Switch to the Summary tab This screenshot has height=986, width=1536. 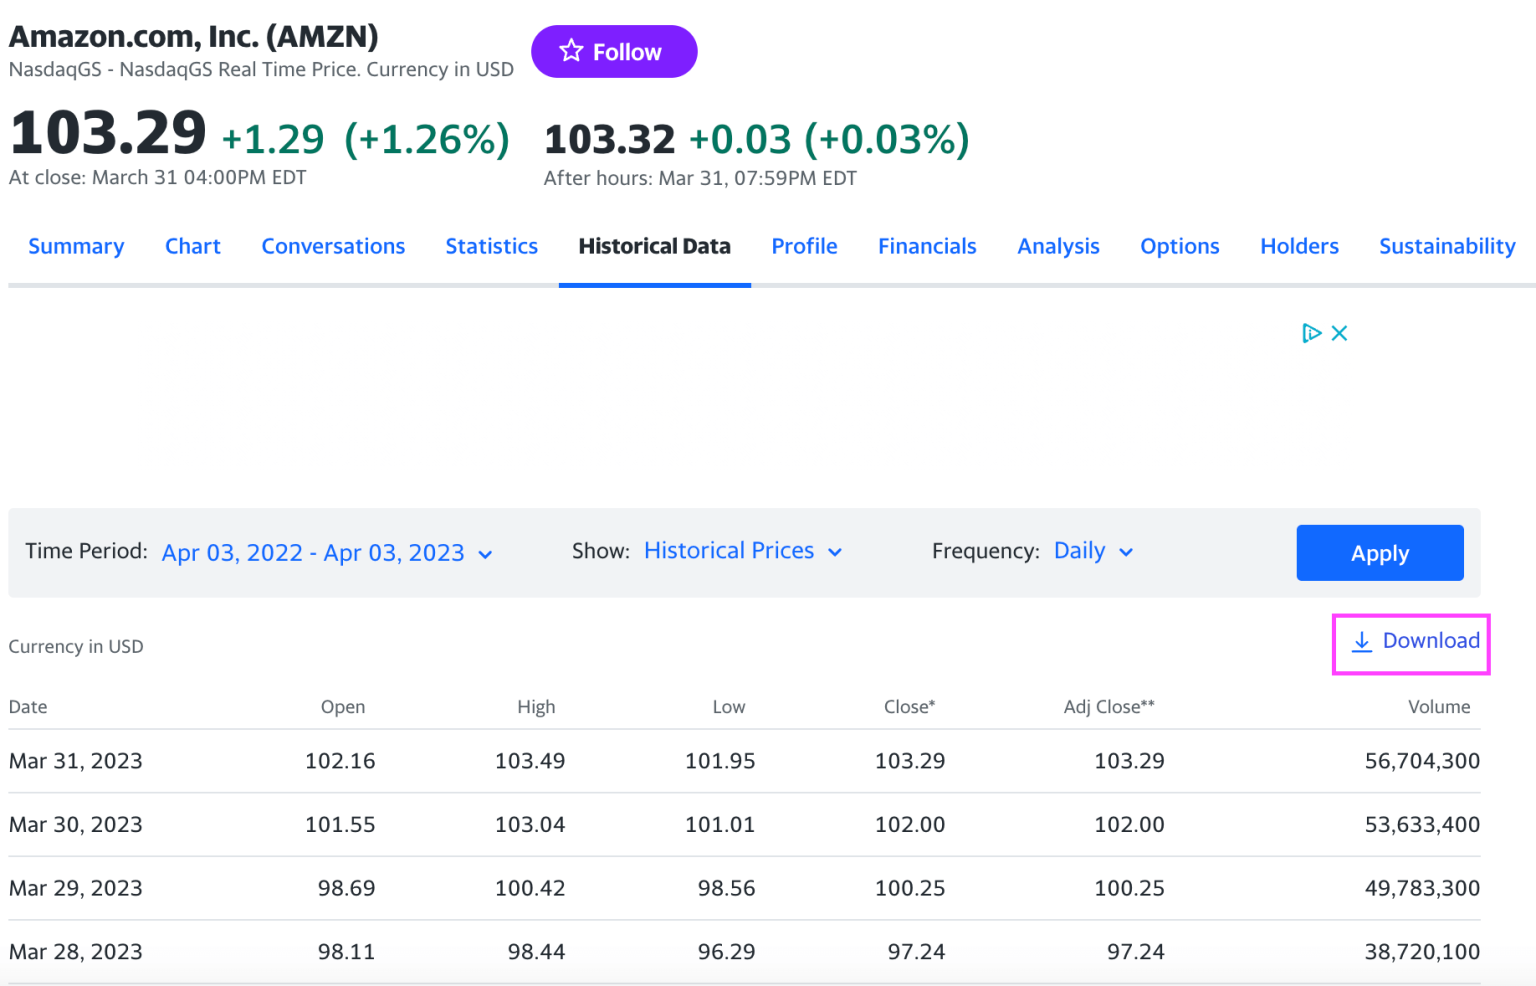(x=76, y=246)
